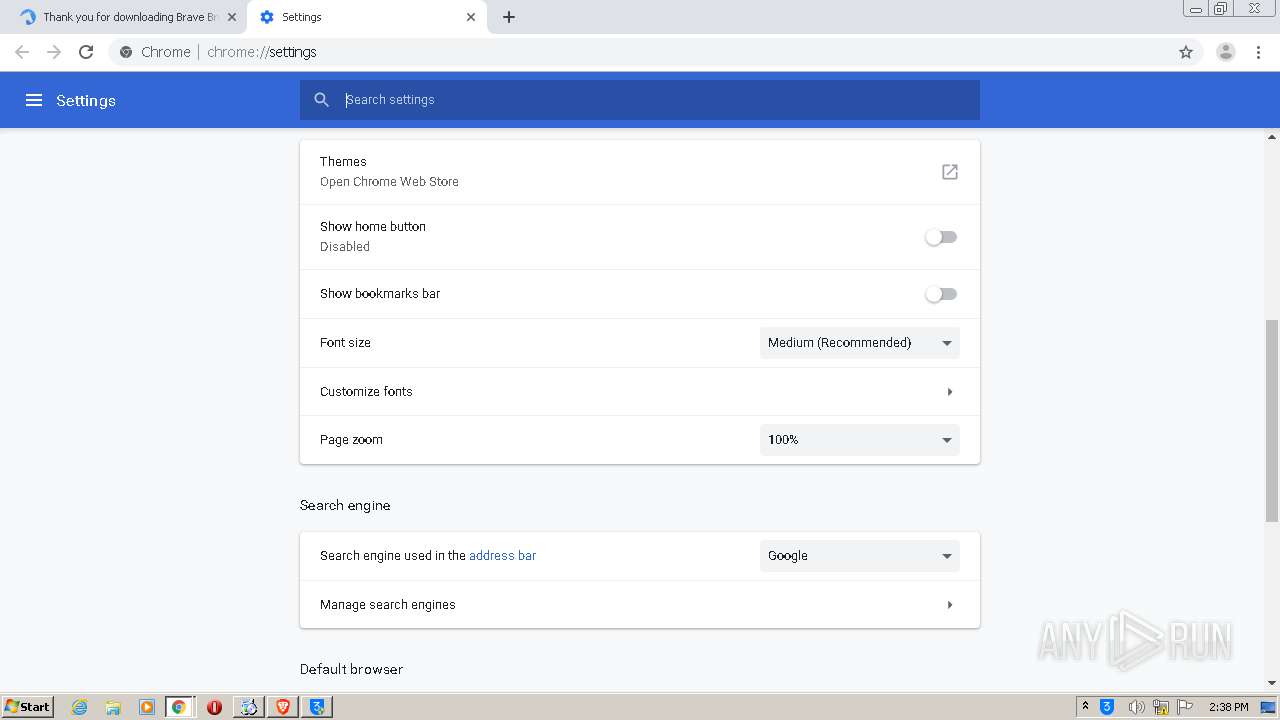Click the 2:38 PM clock

click(1228, 707)
